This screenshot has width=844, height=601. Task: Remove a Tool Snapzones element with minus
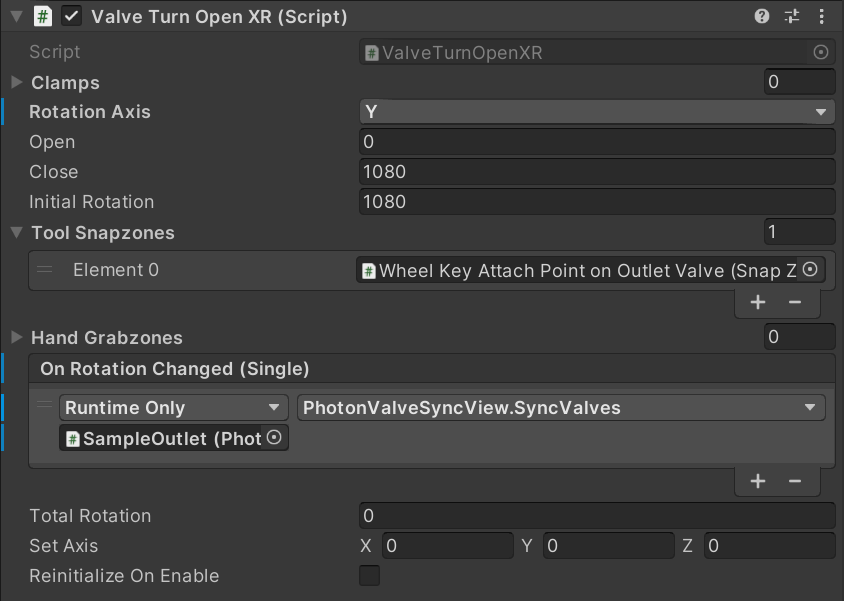(x=795, y=302)
